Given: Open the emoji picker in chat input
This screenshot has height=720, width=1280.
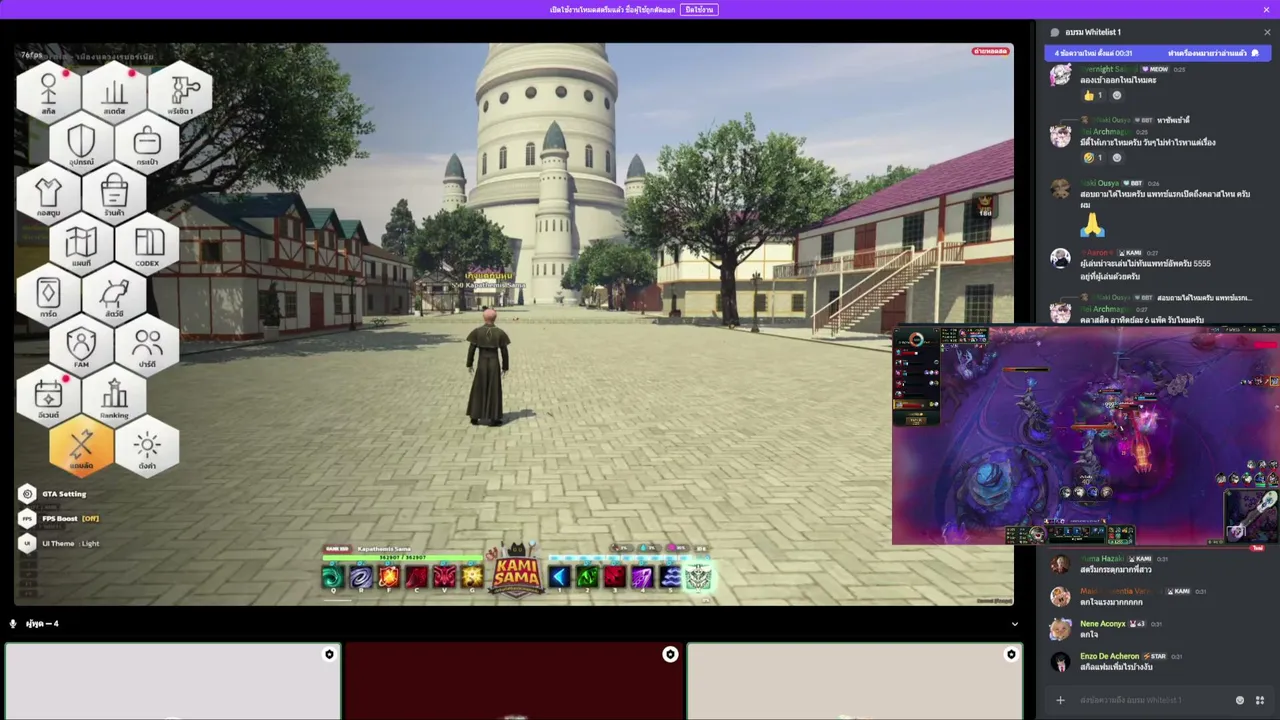Looking at the screenshot, I should tap(1240, 700).
